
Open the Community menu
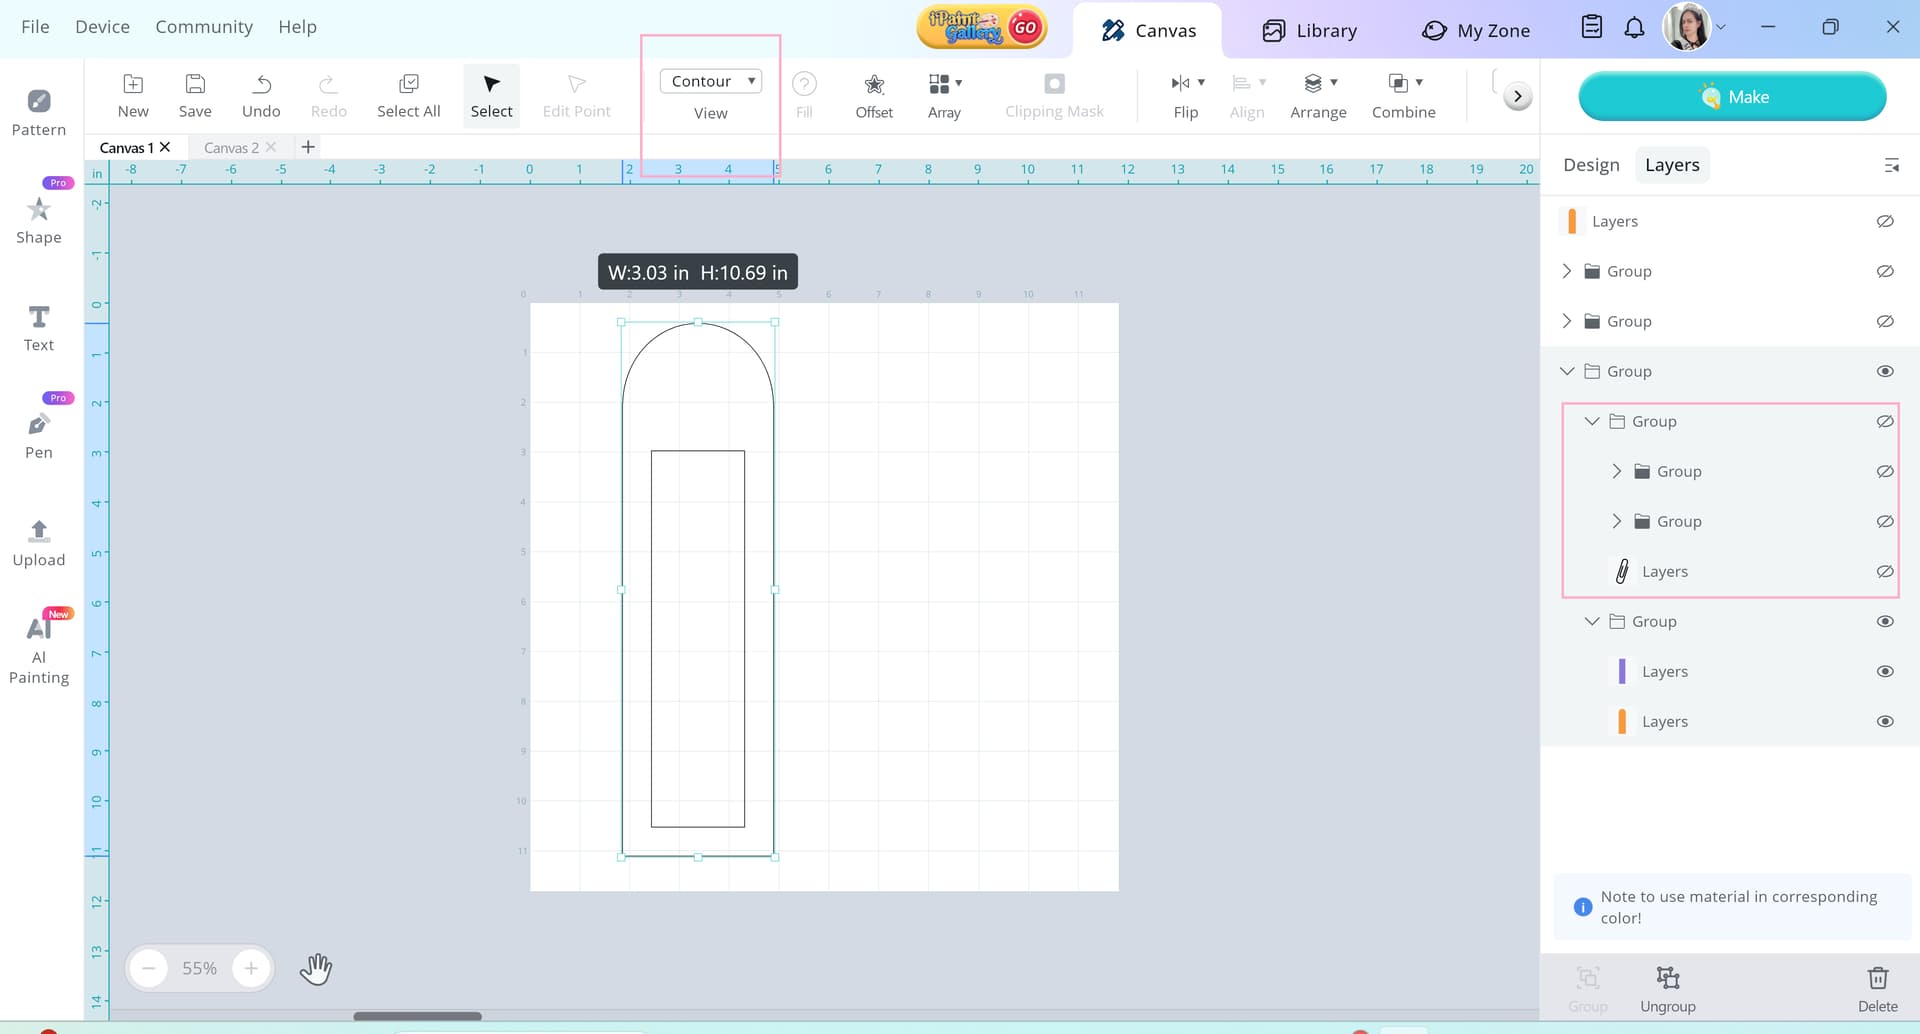pyautogui.click(x=204, y=27)
